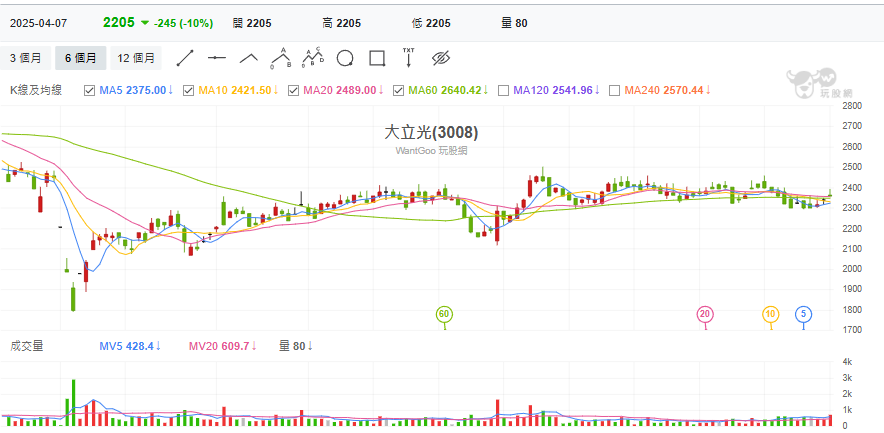This screenshot has width=884, height=433.
Task: Select the 6 個月 time range
Action: [80, 58]
